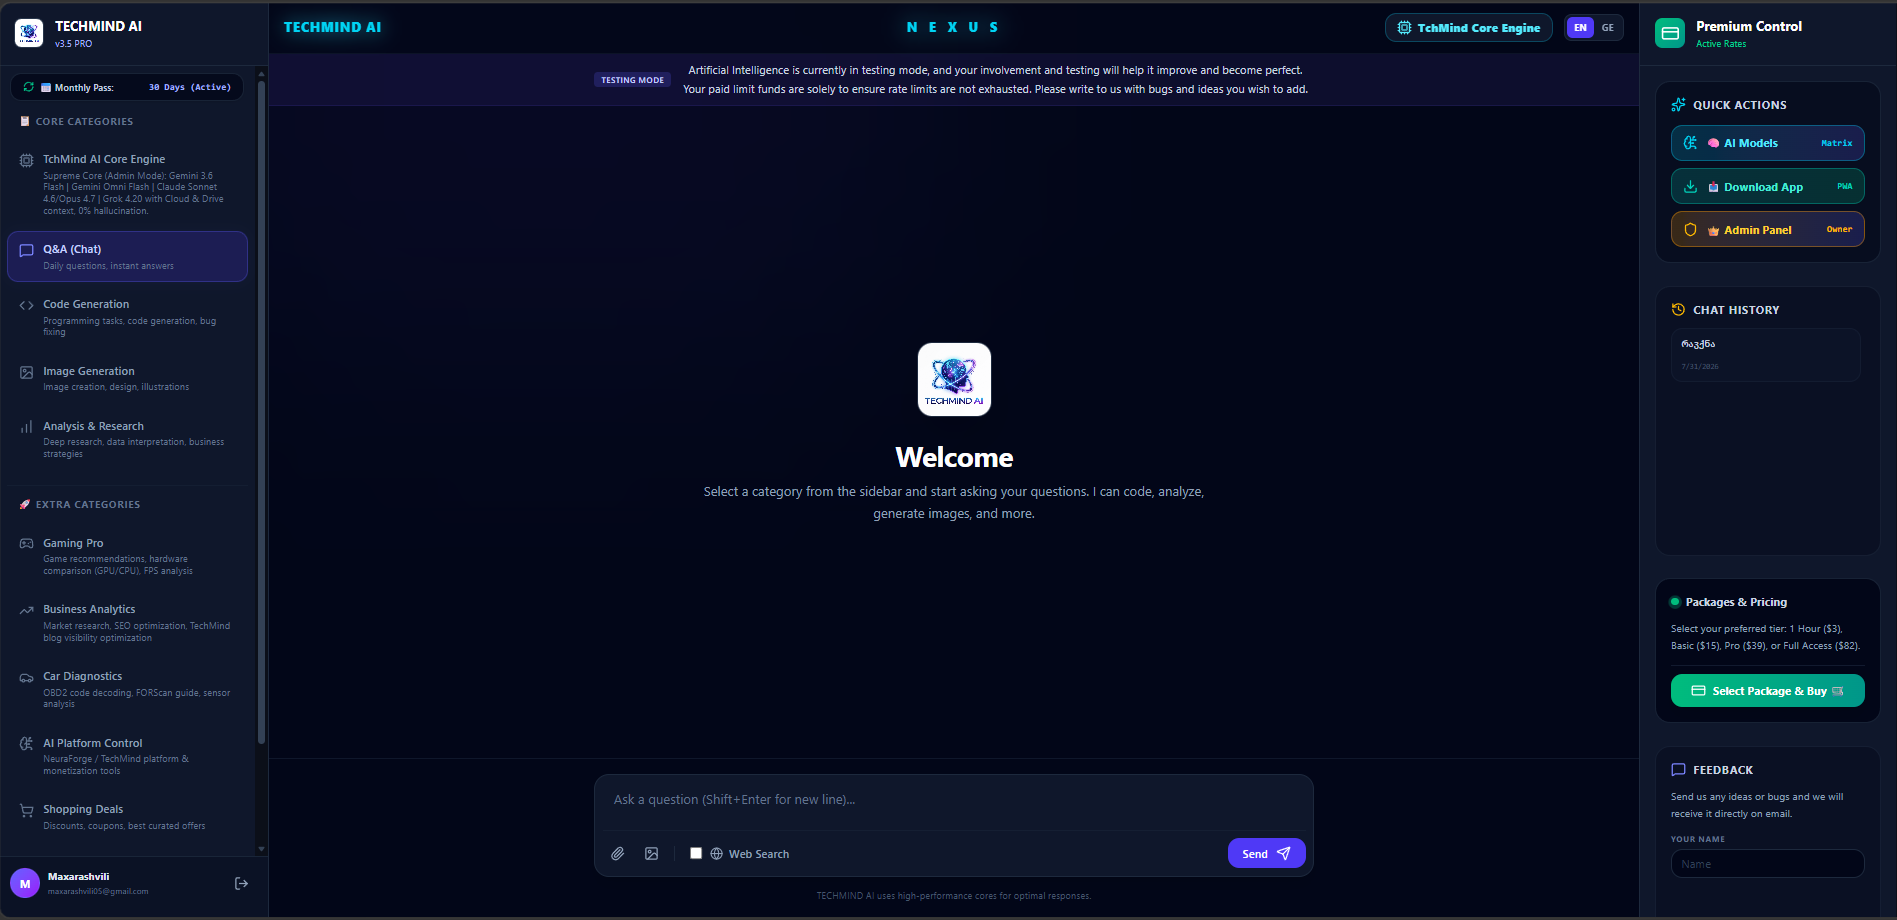Click the sidebar scrollbar down arrow

(x=261, y=849)
